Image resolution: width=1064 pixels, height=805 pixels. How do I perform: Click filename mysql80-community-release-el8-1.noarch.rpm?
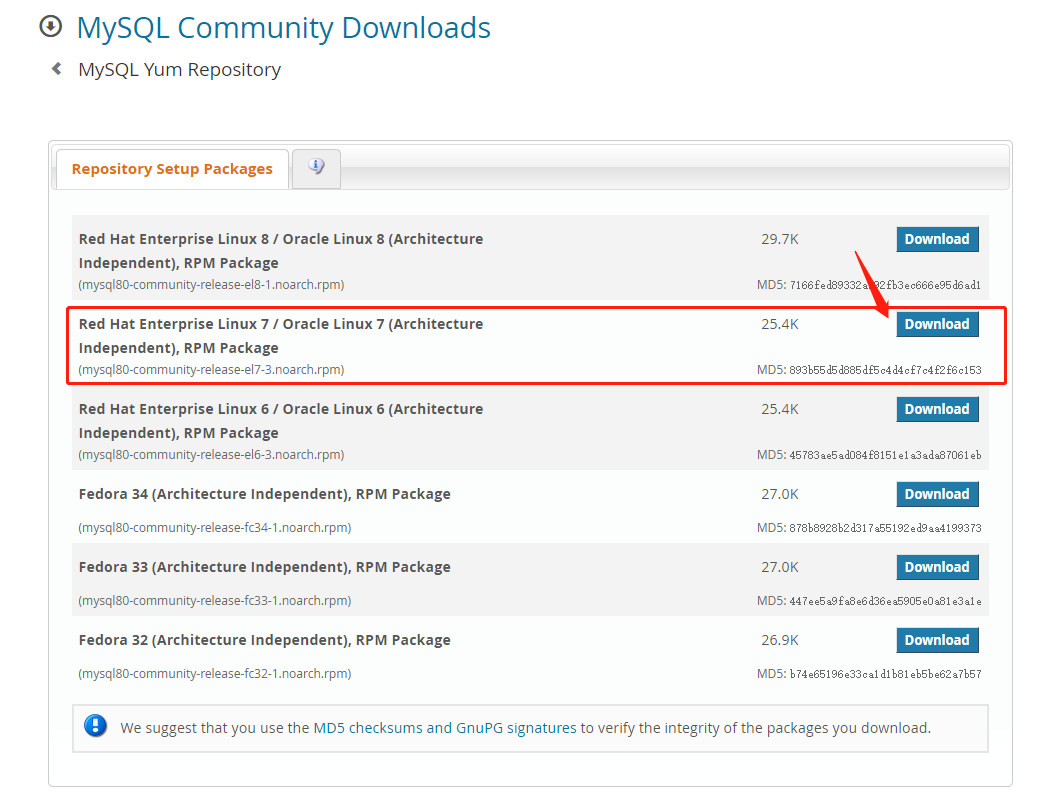[211, 284]
